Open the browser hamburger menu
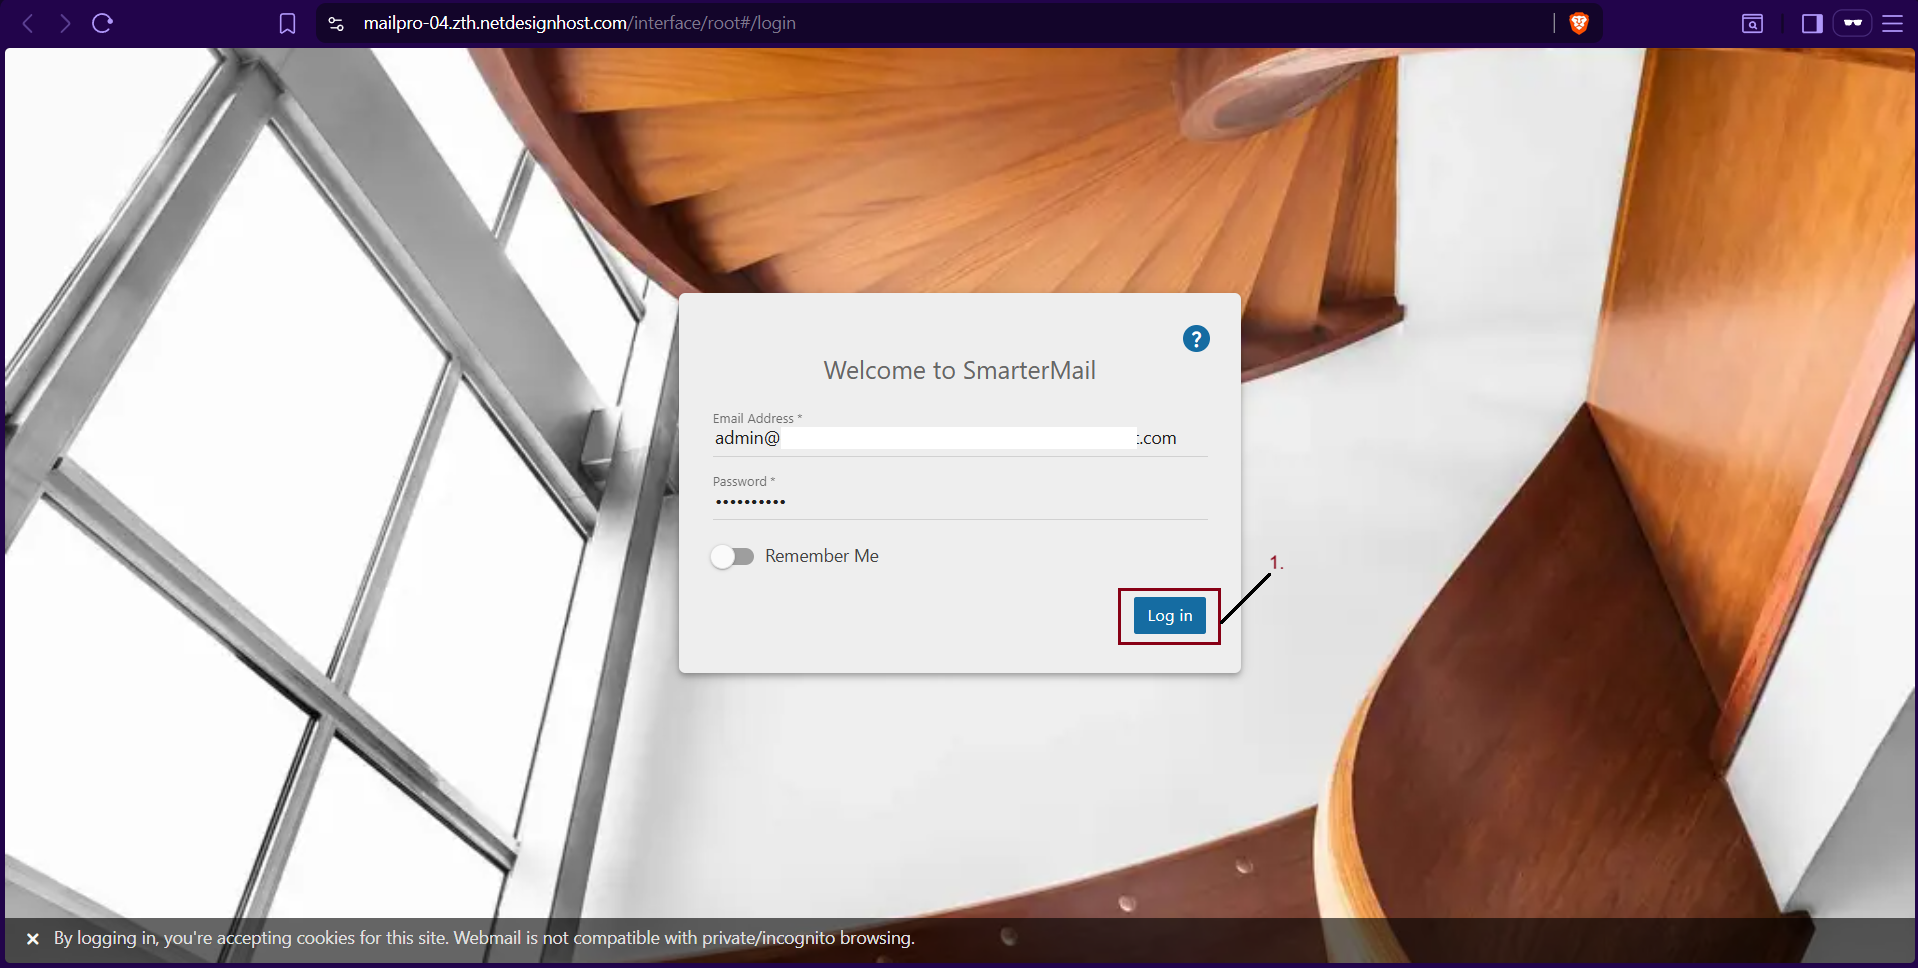Viewport: 1918px width, 968px height. coord(1892,23)
